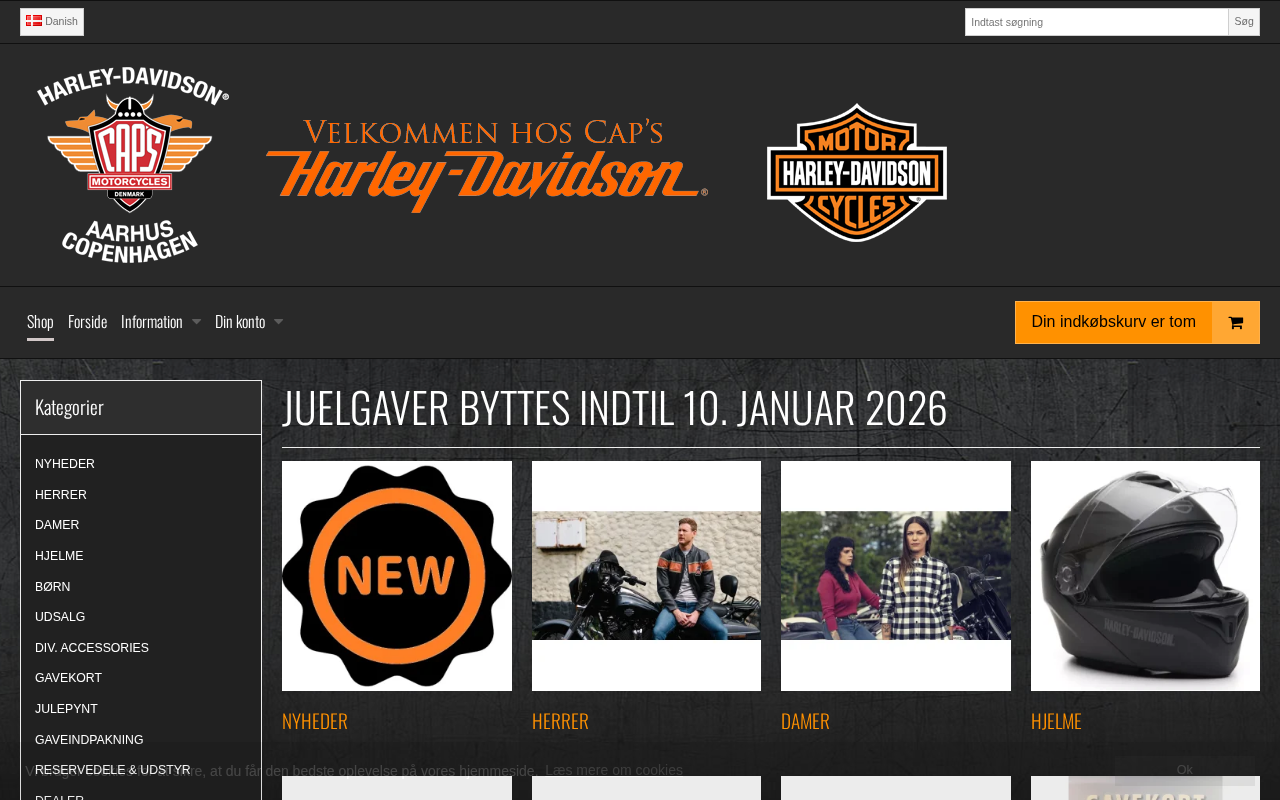Open HJELME in the Kategorier sidebar
The image size is (1280, 800).
pyautogui.click(x=59, y=556)
